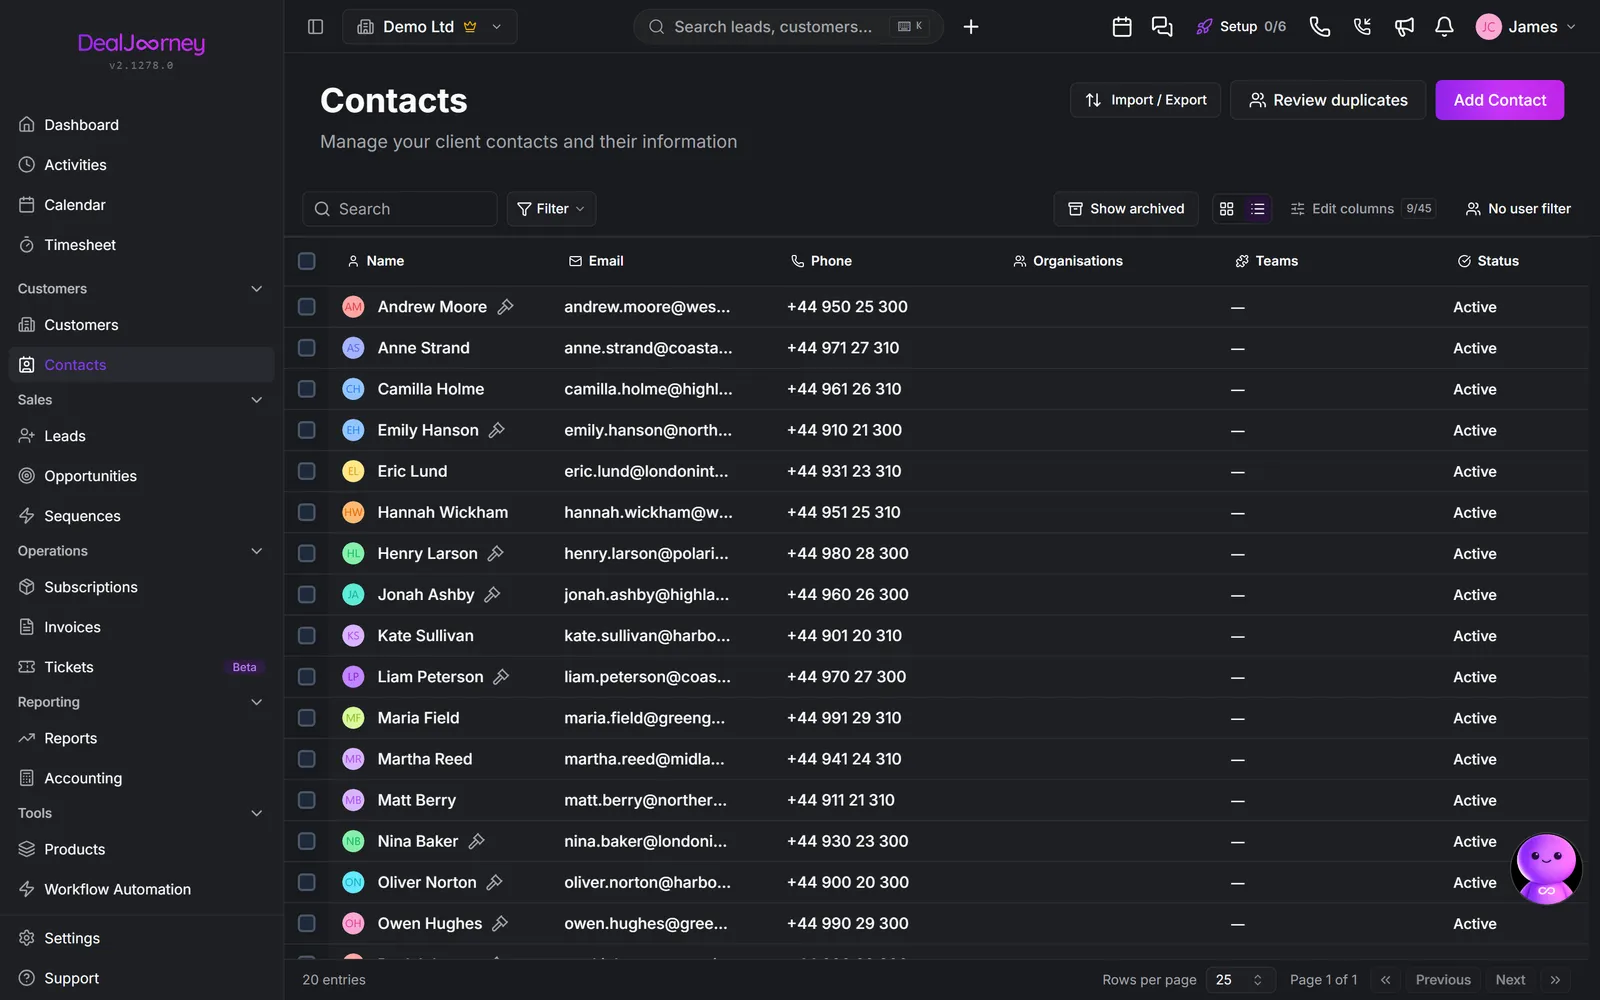Screen dimensions: 1600x1000
Task: Click the floating purple assistant avatar
Action: [x=1546, y=868]
